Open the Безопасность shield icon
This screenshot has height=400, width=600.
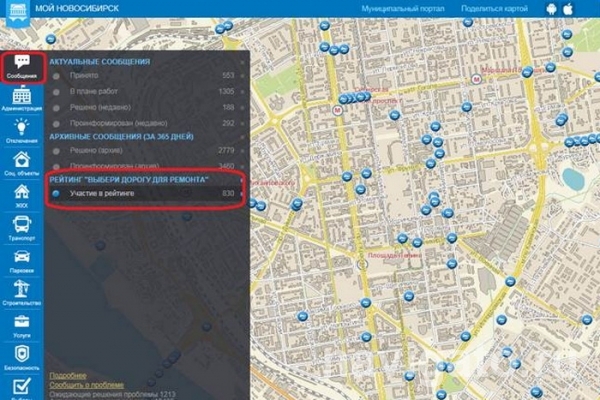pos(21,358)
